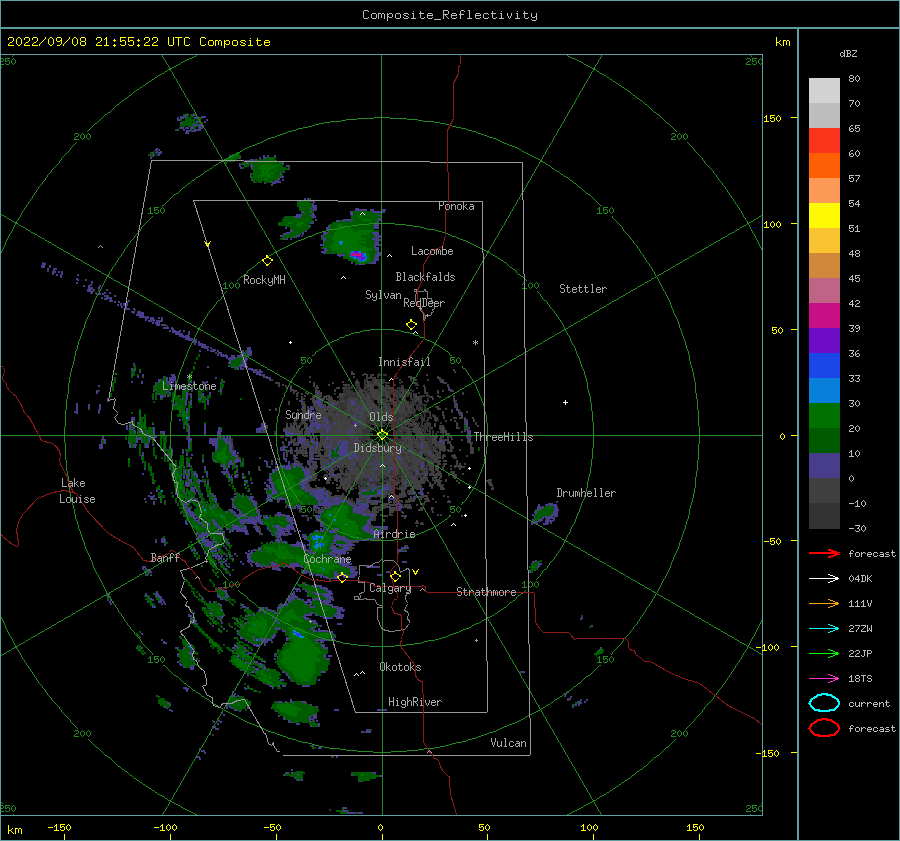
Task: Click the yellow diamond marker near RedDeer
Action: 412,325
